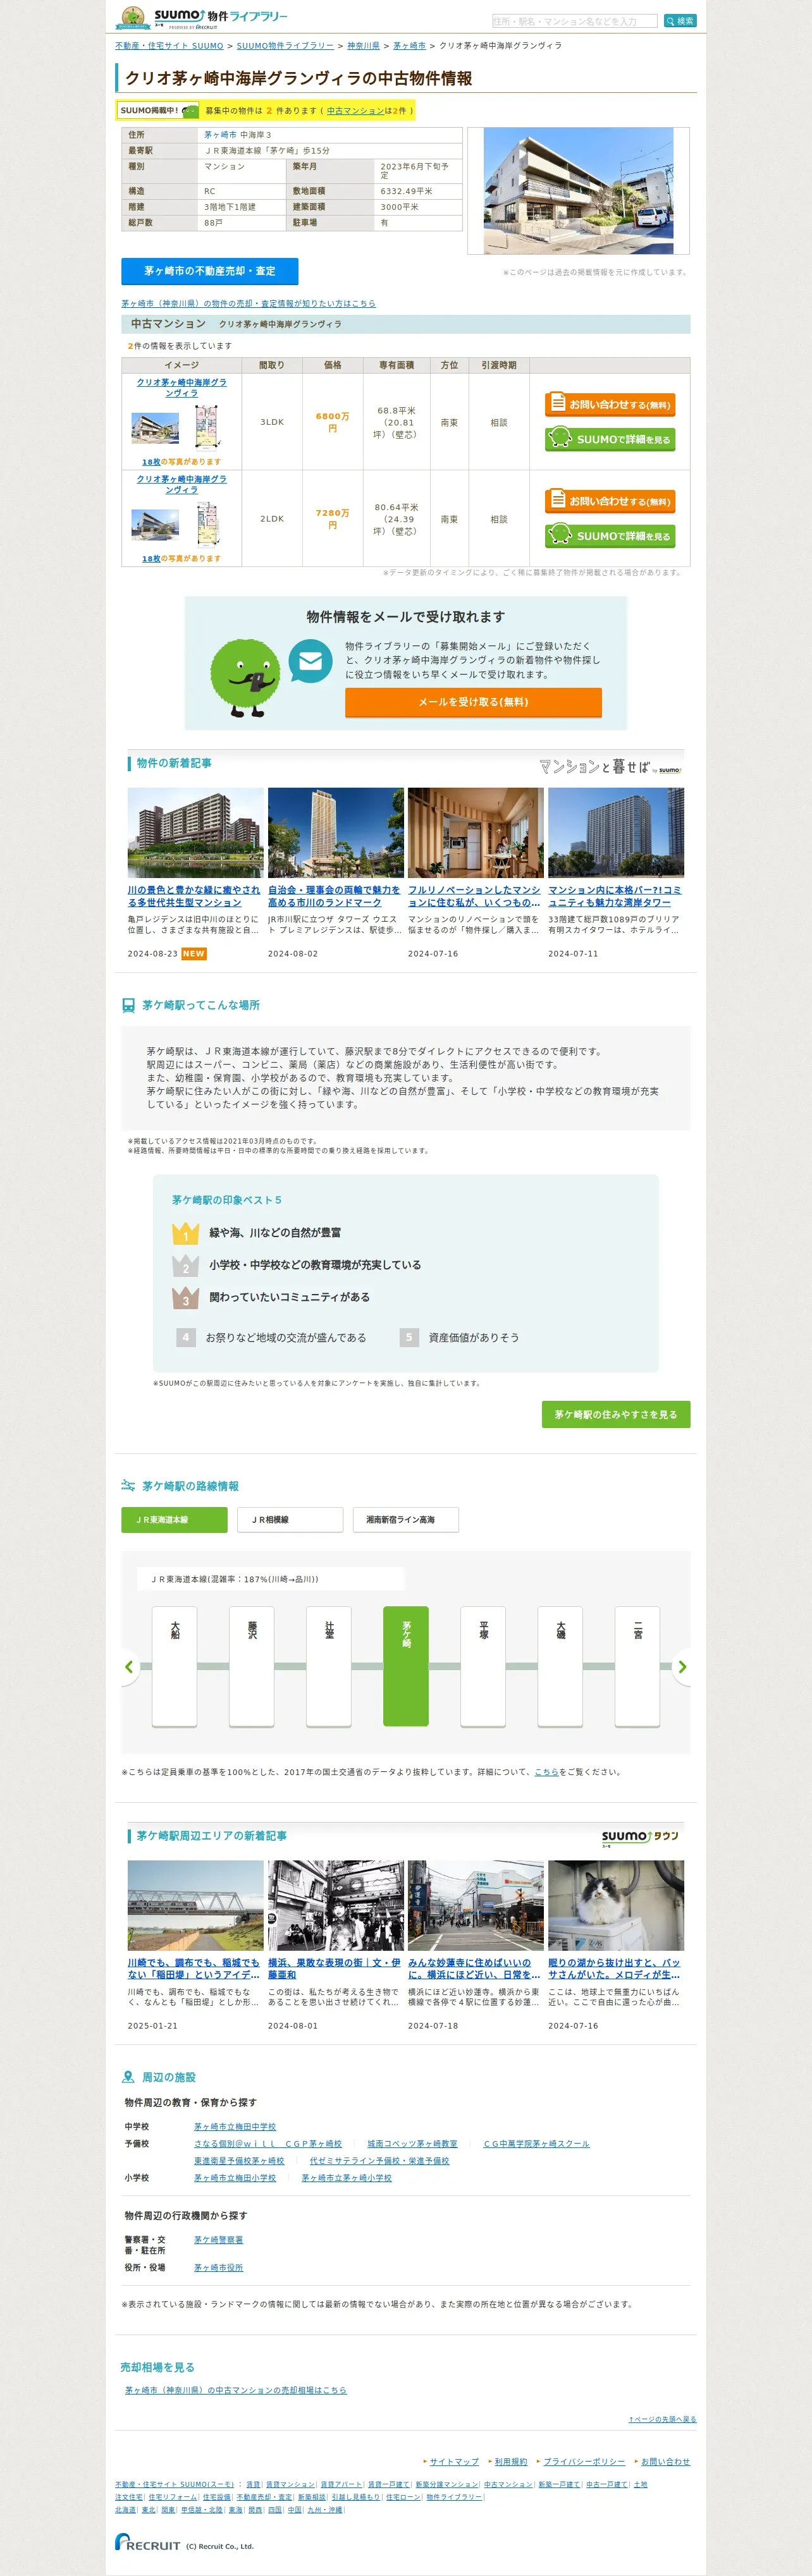Open 茅ヶ崎市立茅ヶ崎小学校 link

pos(347,2177)
